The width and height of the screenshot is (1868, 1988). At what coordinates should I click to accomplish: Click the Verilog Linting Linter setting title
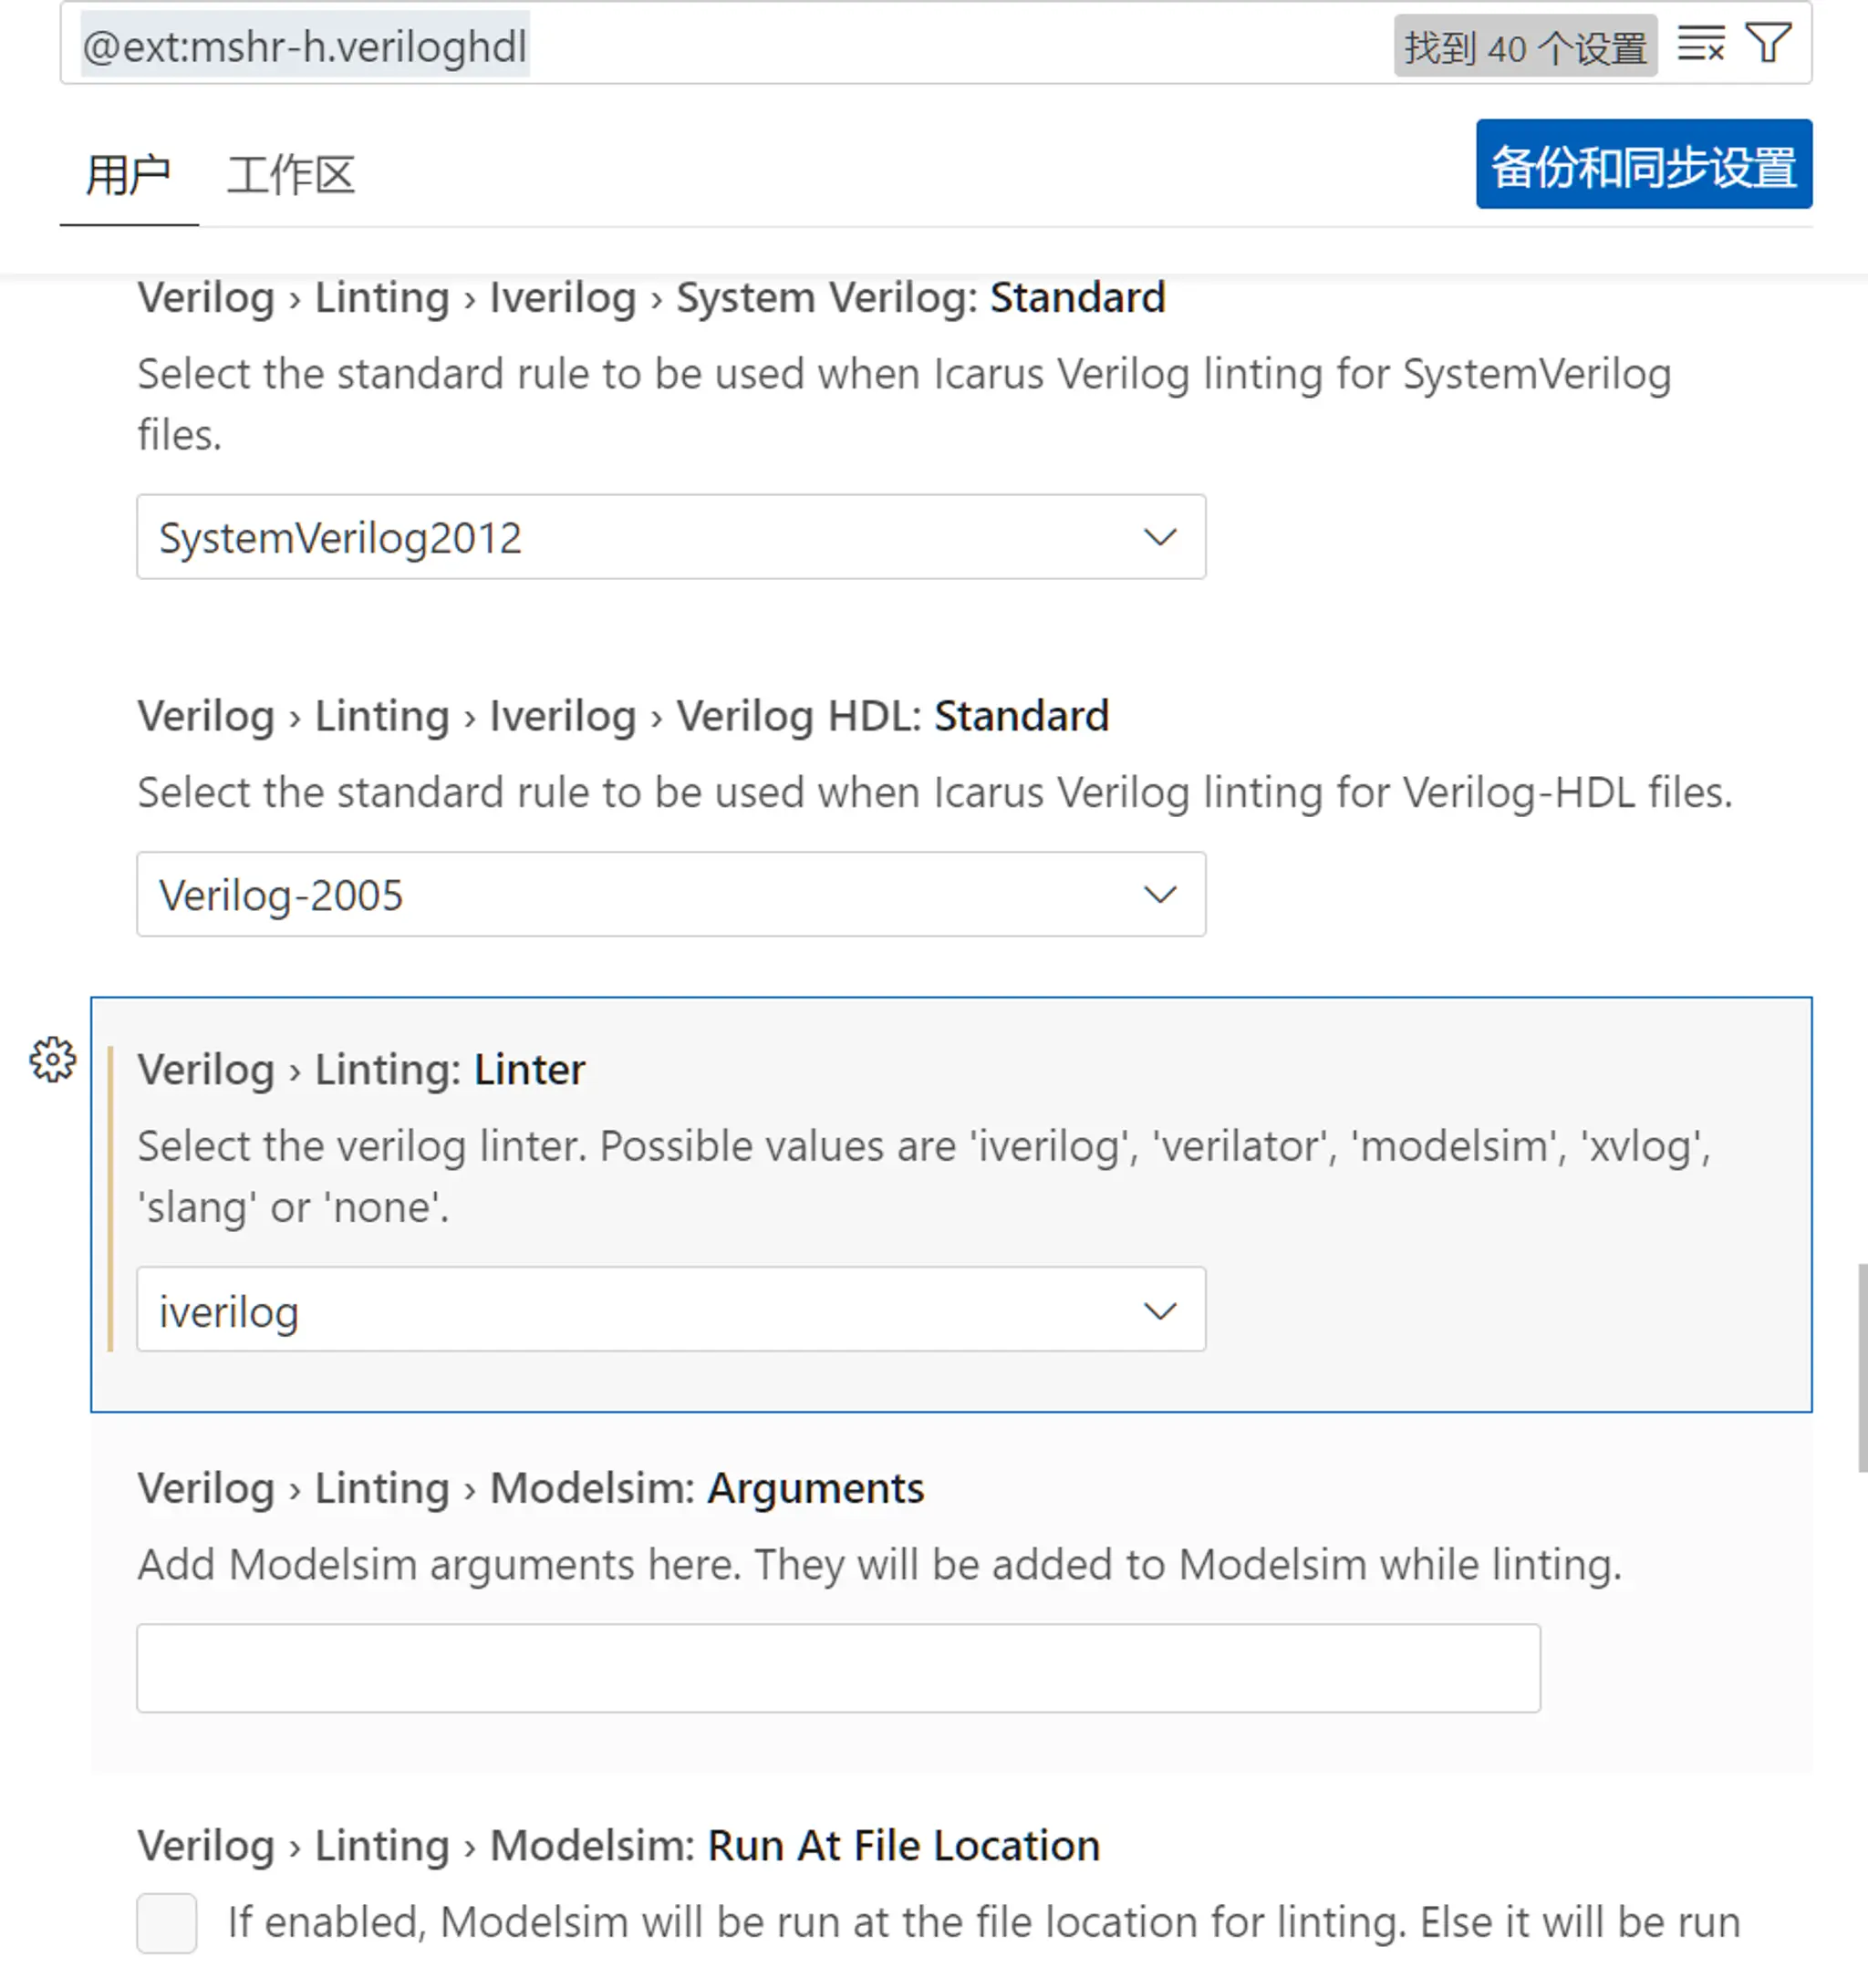[361, 1070]
